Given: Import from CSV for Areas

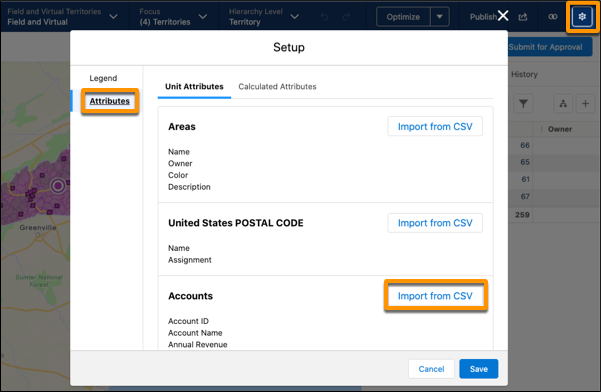Looking at the screenshot, I should pos(435,126).
